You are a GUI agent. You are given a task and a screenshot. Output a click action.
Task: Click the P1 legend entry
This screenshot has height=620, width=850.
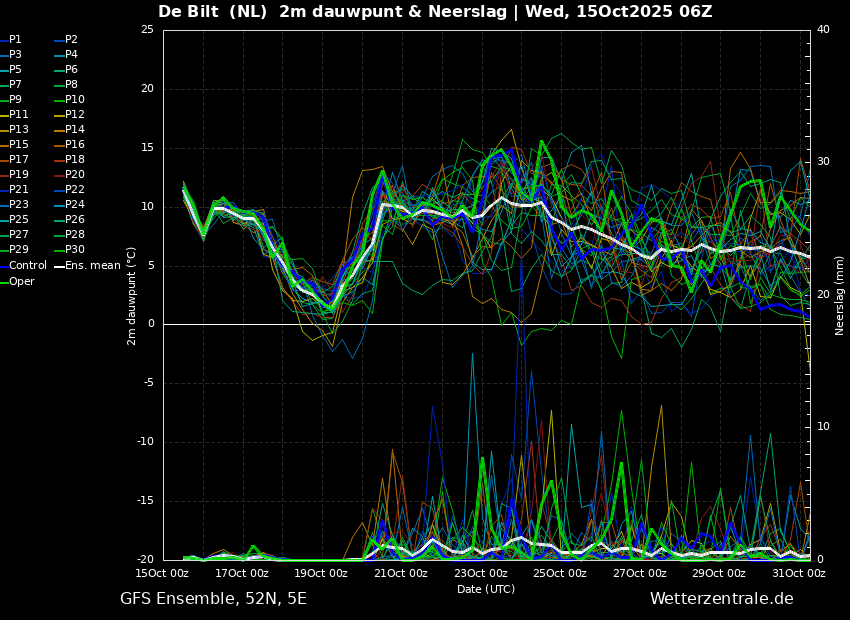point(11,40)
